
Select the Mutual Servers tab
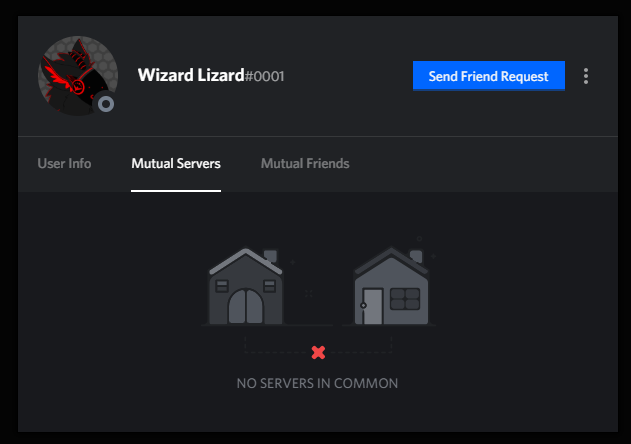click(x=176, y=163)
